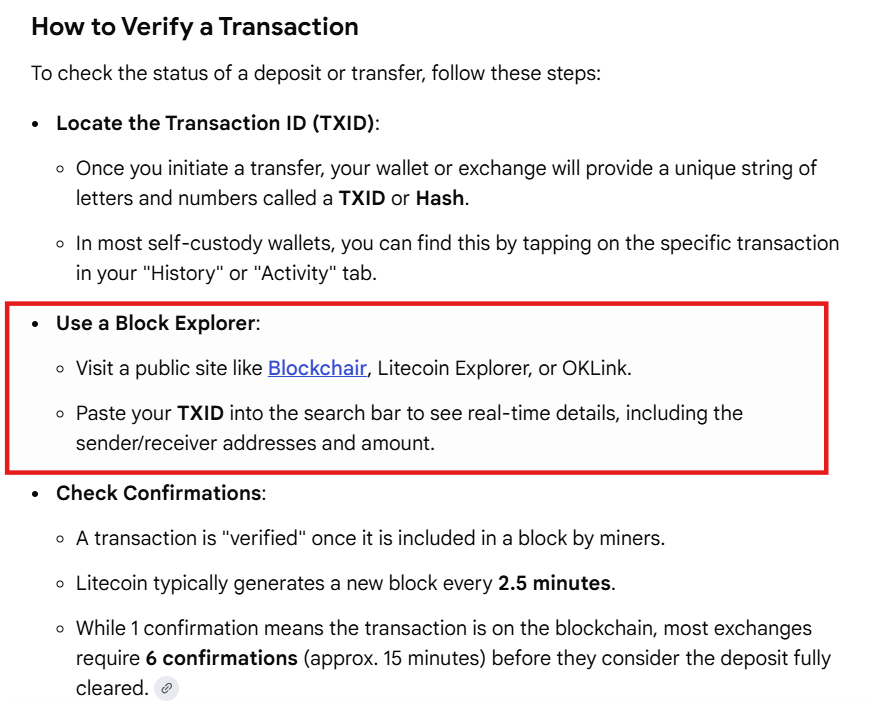This screenshot has height=711, width=880.
Task: Click the "Once you initiate a transfer" sentence
Action: (446, 168)
